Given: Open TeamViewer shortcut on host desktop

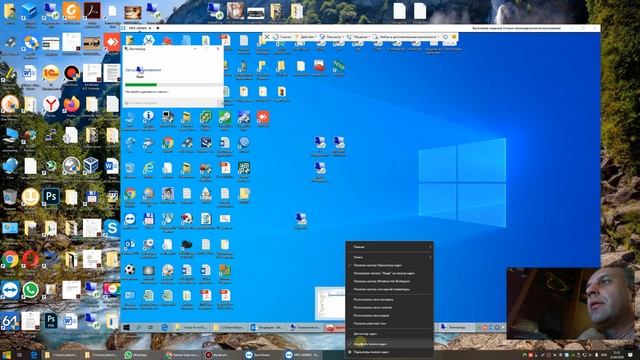Looking at the screenshot, I should (x=10, y=290).
